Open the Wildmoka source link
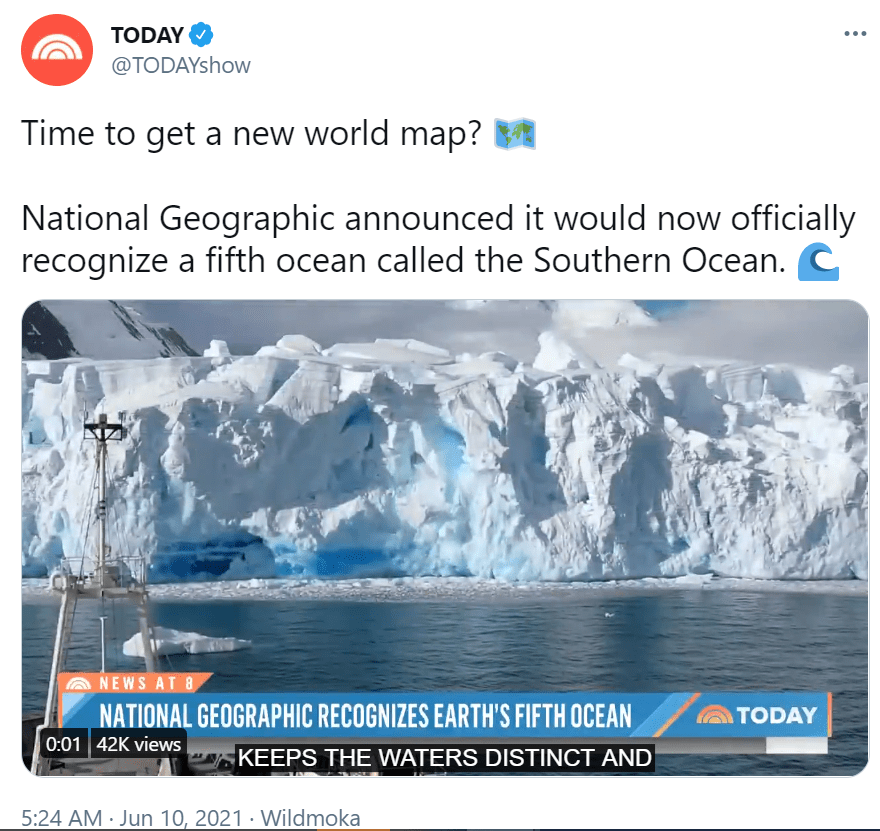This screenshot has width=880, height=831. 310,818
